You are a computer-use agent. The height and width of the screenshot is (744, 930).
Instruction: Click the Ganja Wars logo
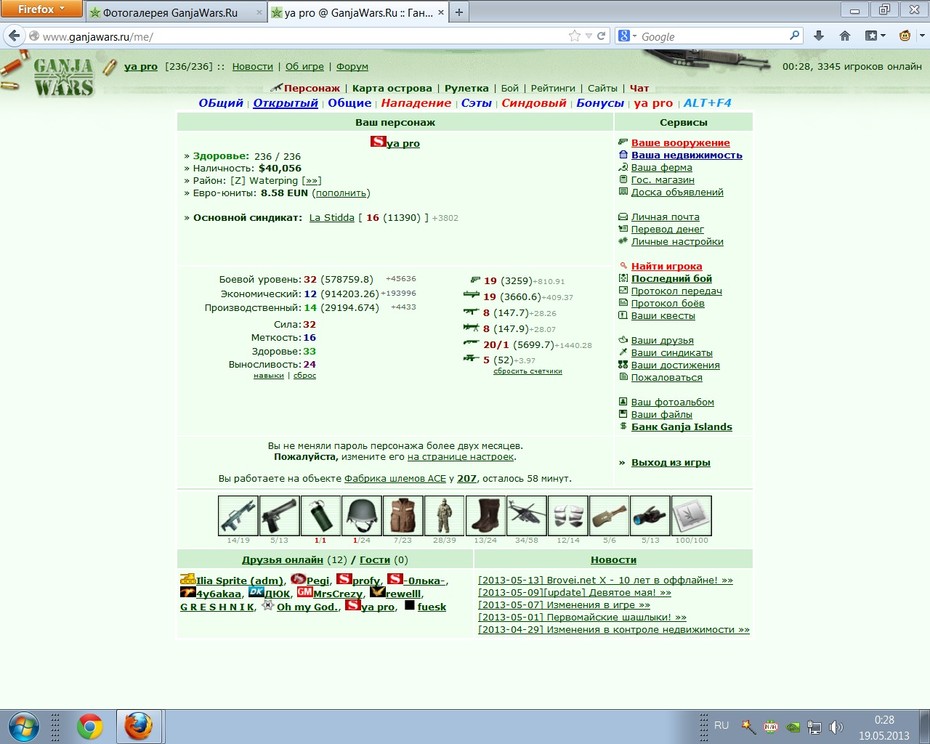(x=63, y=77)
